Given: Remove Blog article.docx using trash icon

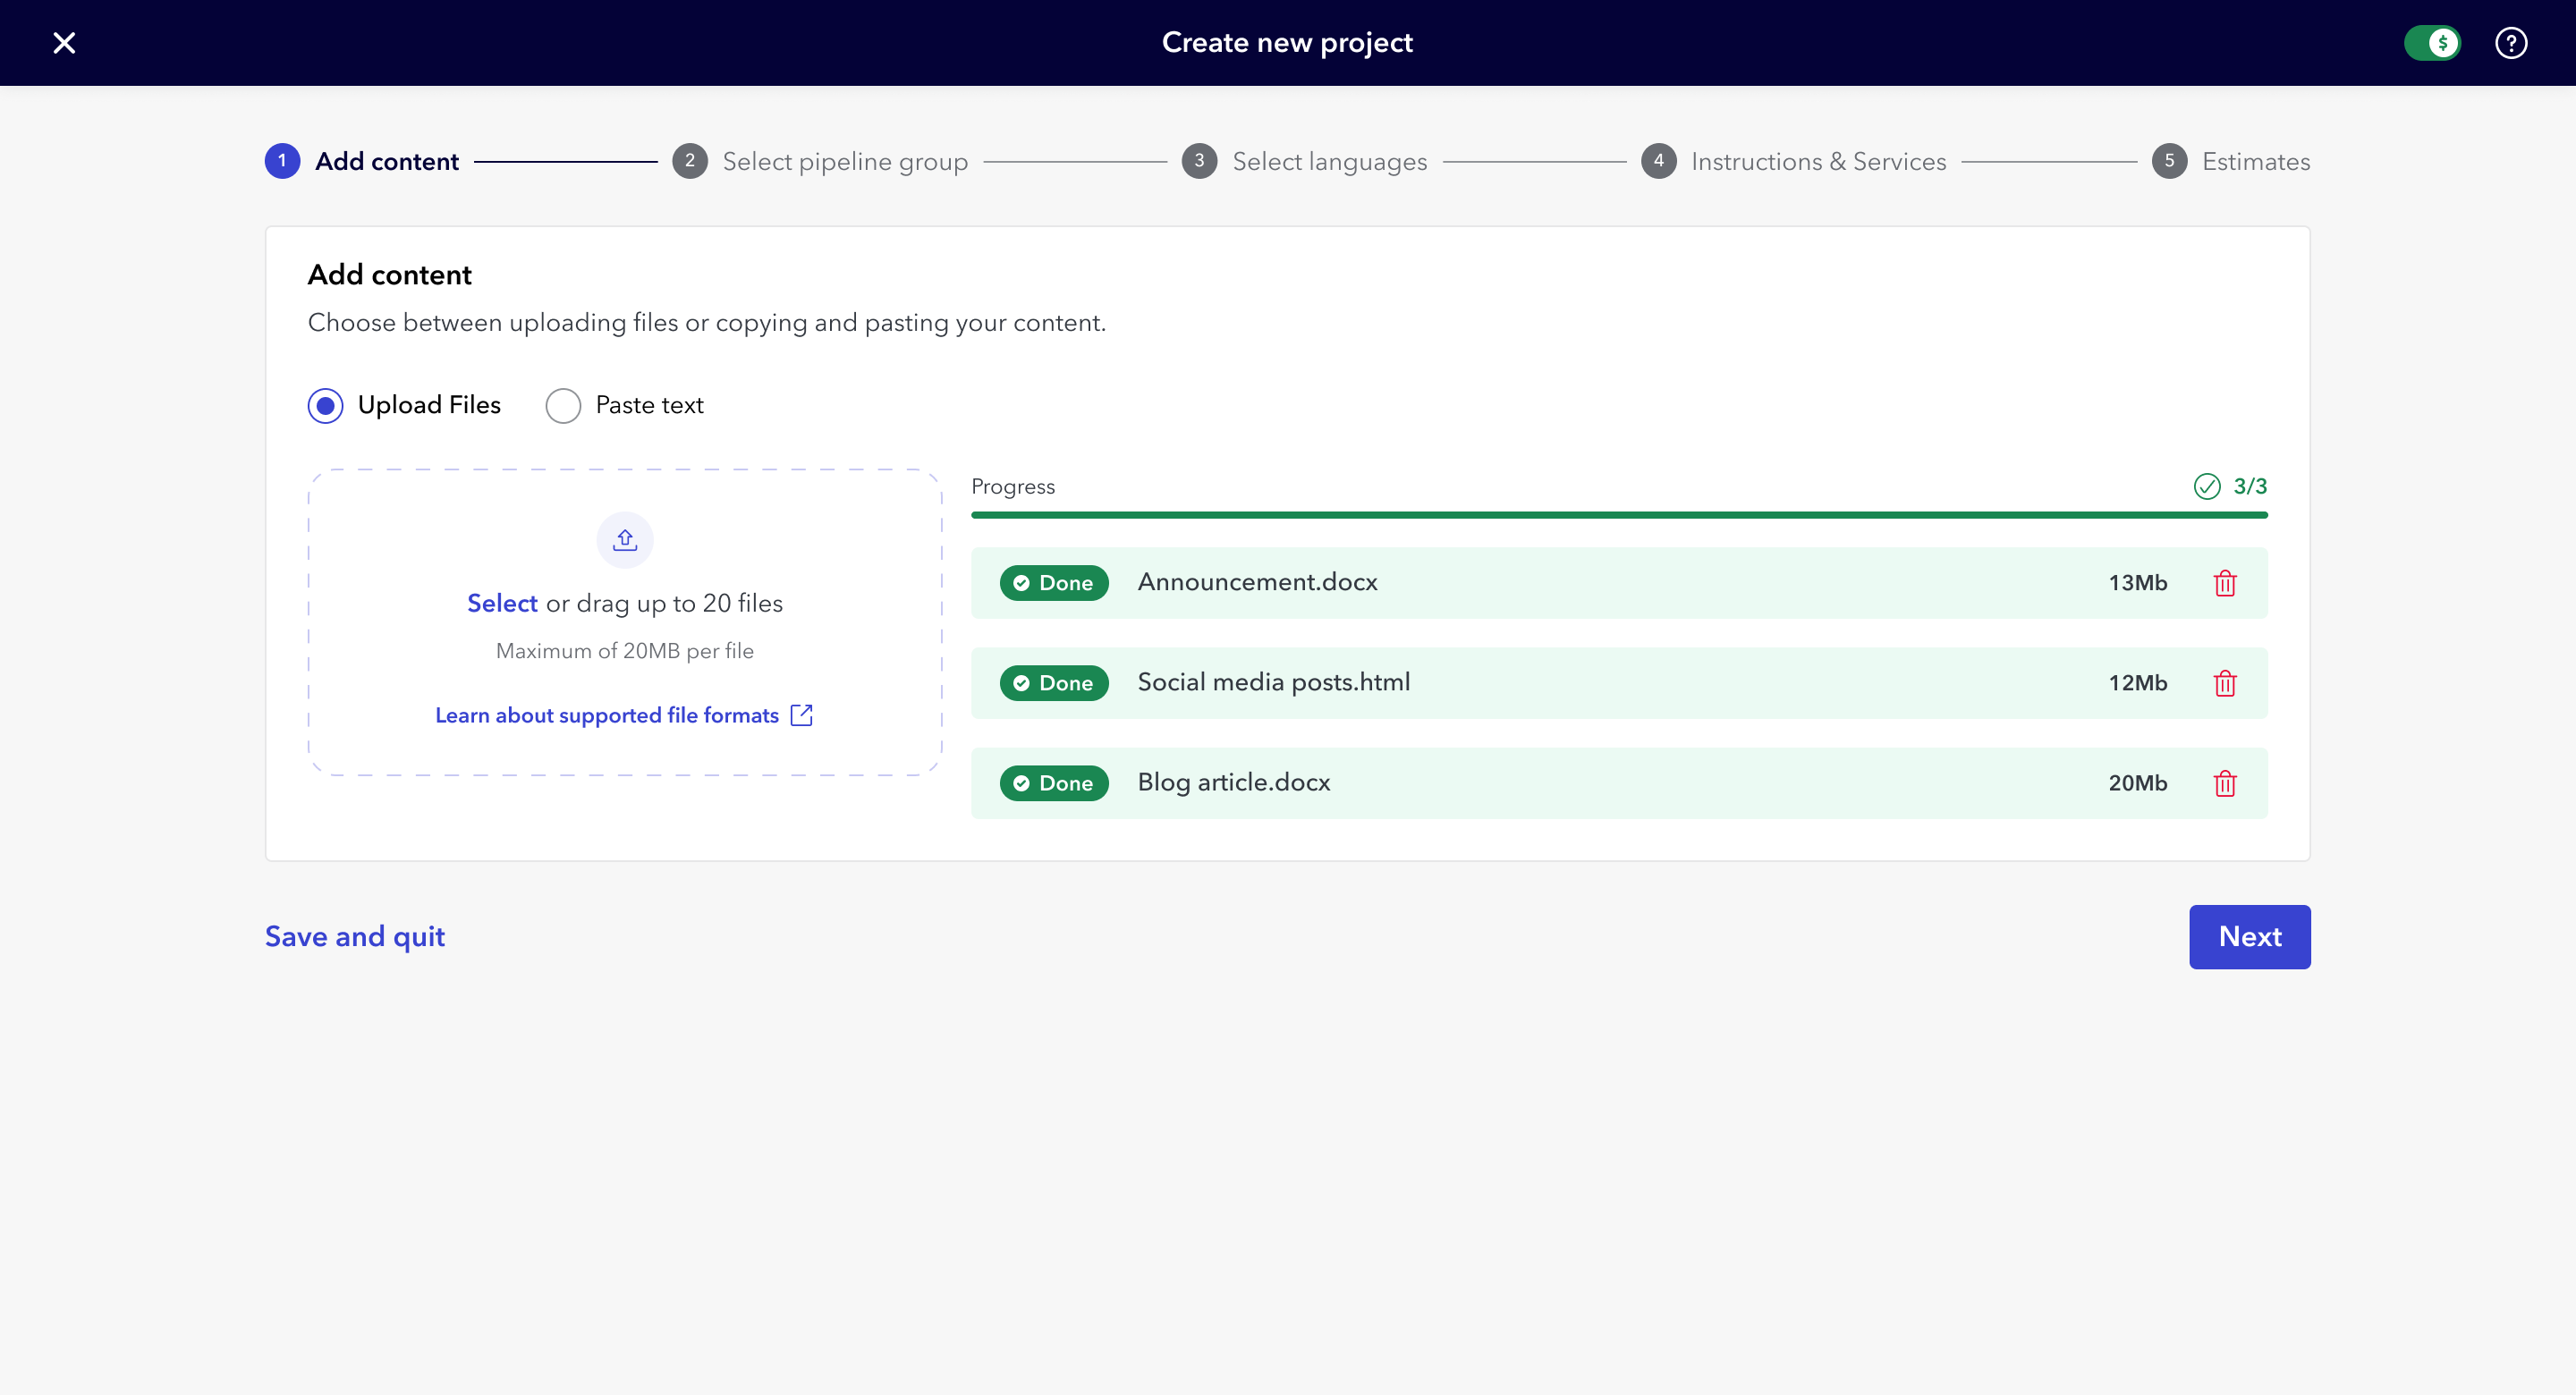Looking at the screenshot, I should click(2224, 783).
